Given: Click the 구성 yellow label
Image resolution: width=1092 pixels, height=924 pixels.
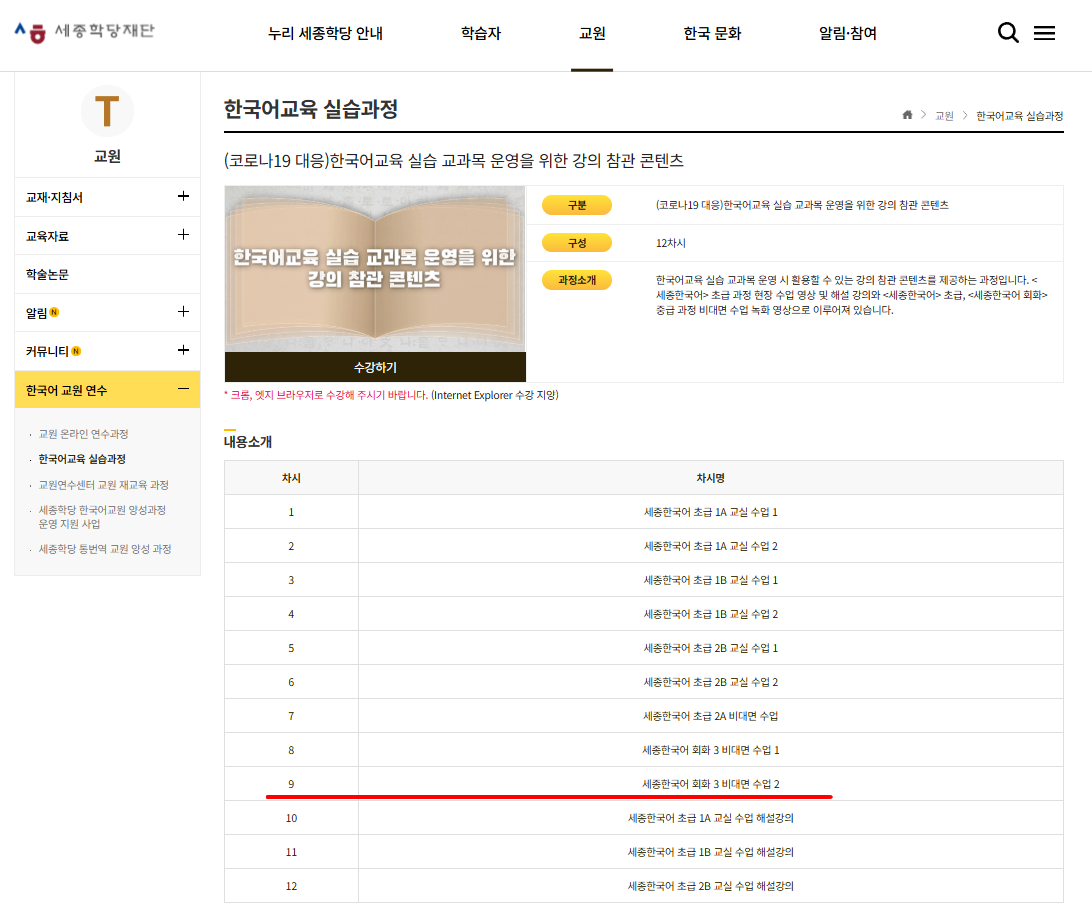Looking at the screenshot, I should click(x=577, y=243).
